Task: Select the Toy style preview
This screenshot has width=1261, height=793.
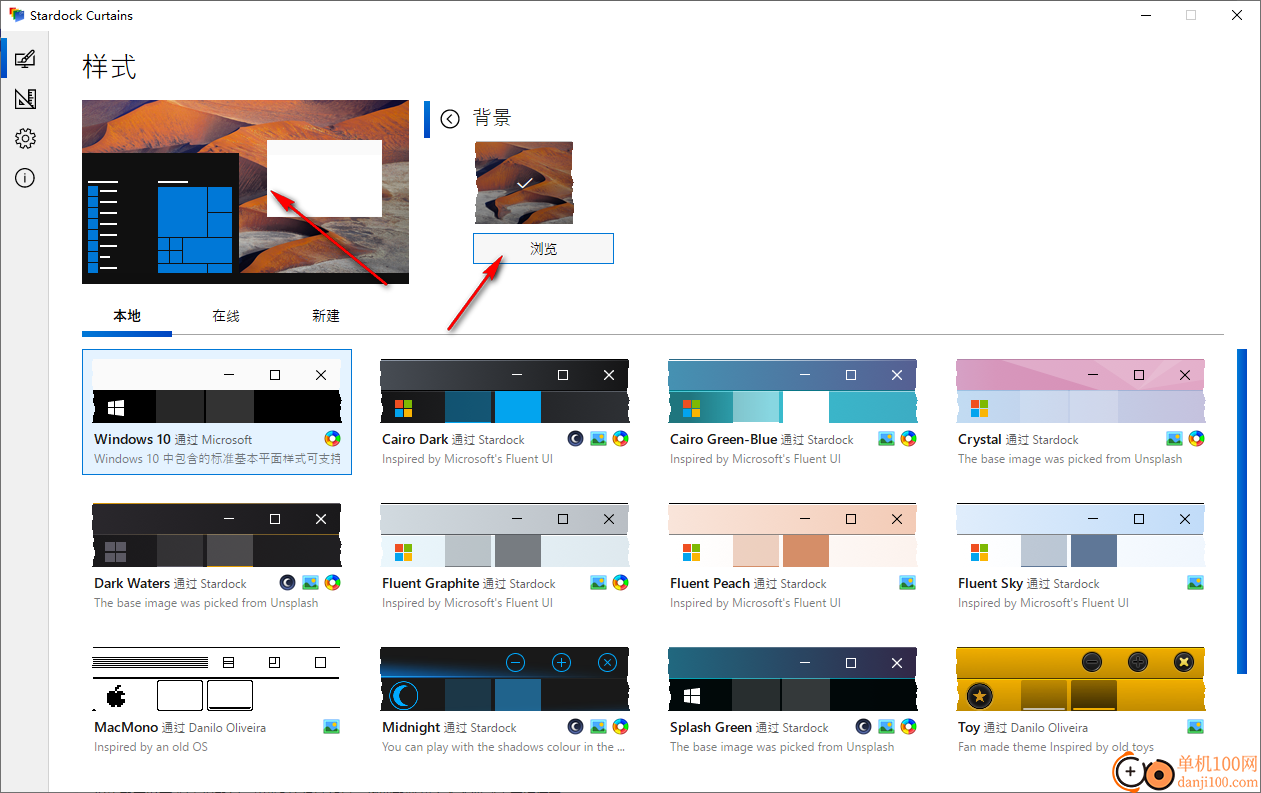Action: [1081, 679]
